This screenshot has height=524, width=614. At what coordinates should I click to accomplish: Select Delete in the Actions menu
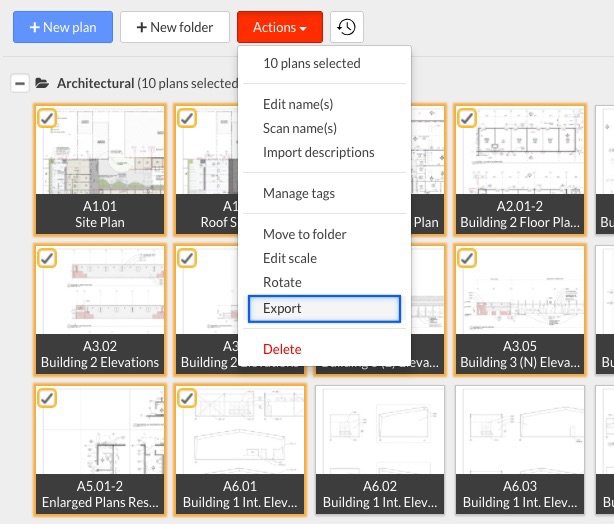click(282, 349)
